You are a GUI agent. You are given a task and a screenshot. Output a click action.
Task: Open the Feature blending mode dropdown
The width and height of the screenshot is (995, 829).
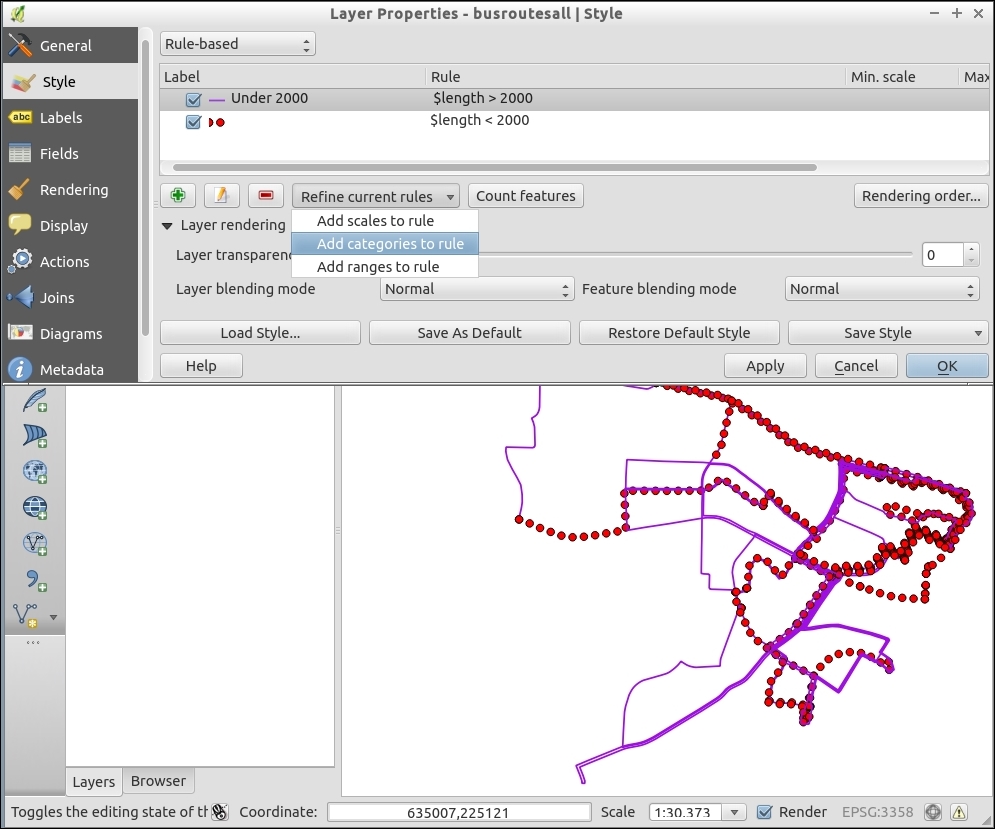[881, 289]
